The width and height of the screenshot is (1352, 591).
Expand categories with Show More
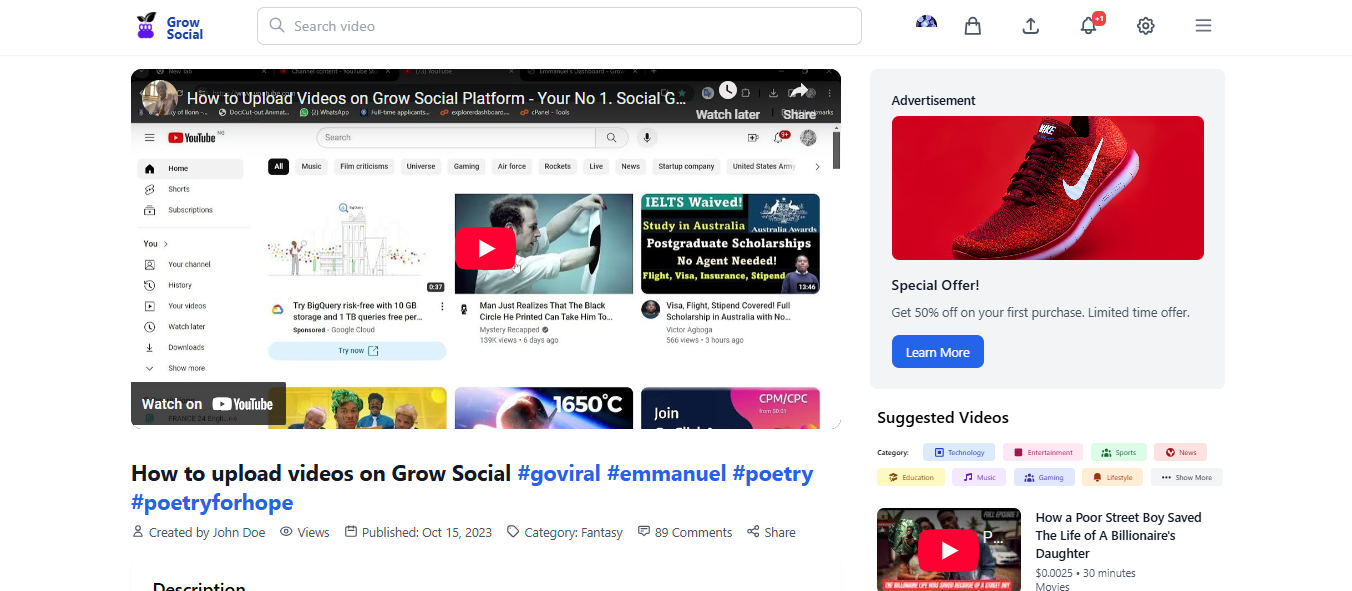click(x=1186, y=477)
